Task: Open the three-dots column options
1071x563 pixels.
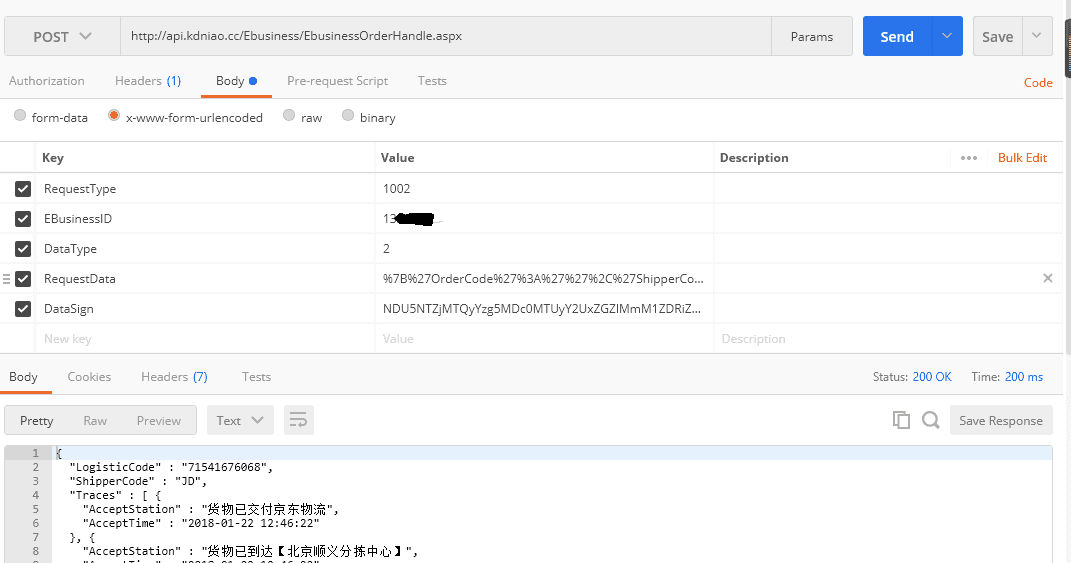Action: [x=969, y=158]
